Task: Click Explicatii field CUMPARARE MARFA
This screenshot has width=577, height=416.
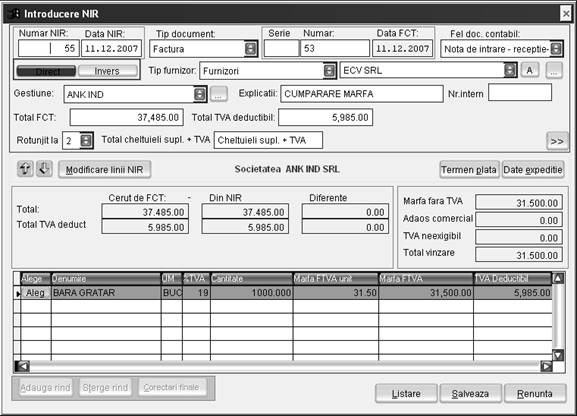Action: [x=362, y=94]
